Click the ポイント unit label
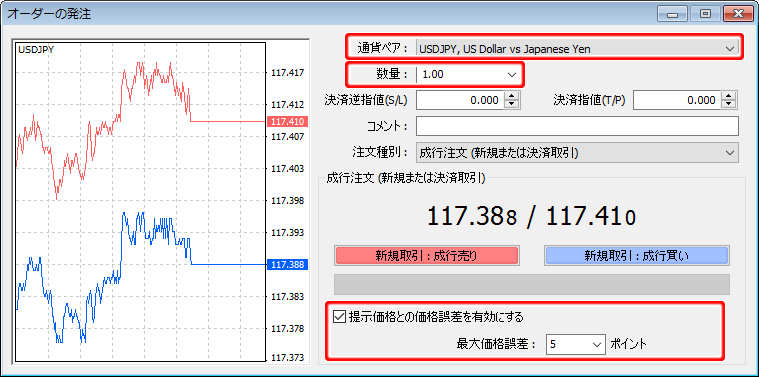759x377 pixels. [628, 345]
